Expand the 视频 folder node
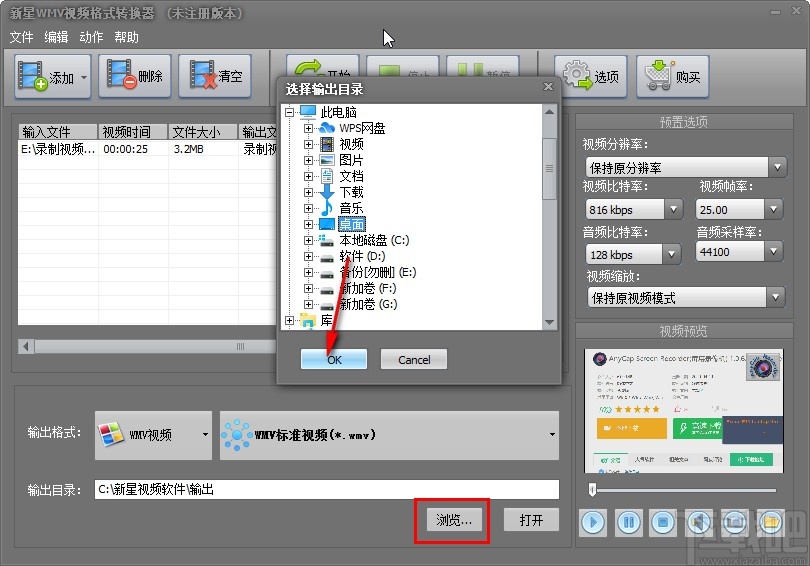Image resolution: width=810 pixels, height=566 pixels. [x=308, y=144]
